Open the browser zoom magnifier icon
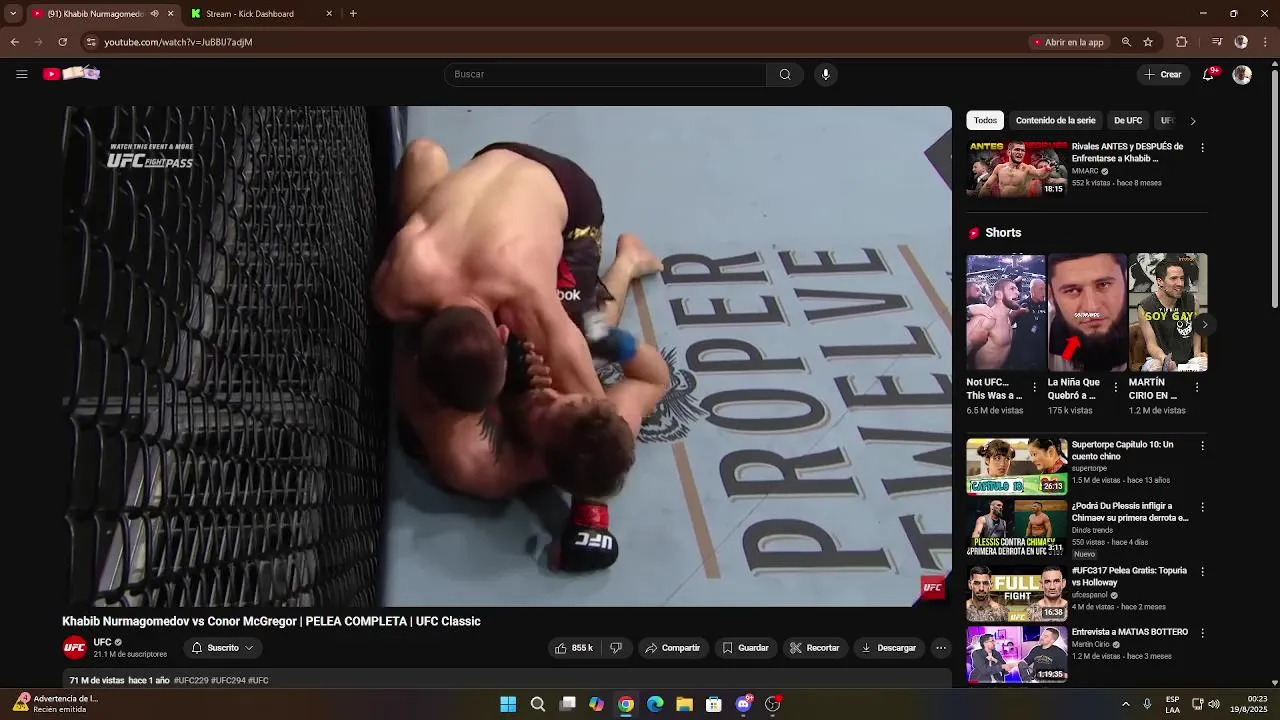Screen dimensions: 1280x720 1126,42
